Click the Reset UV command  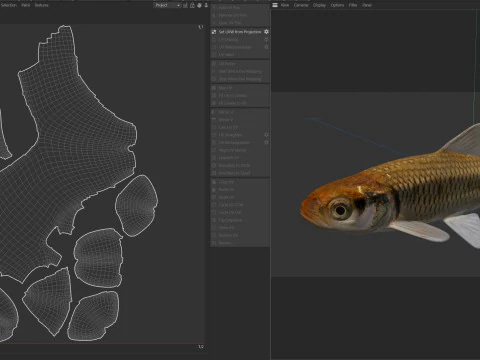click(x=227, y=197)
